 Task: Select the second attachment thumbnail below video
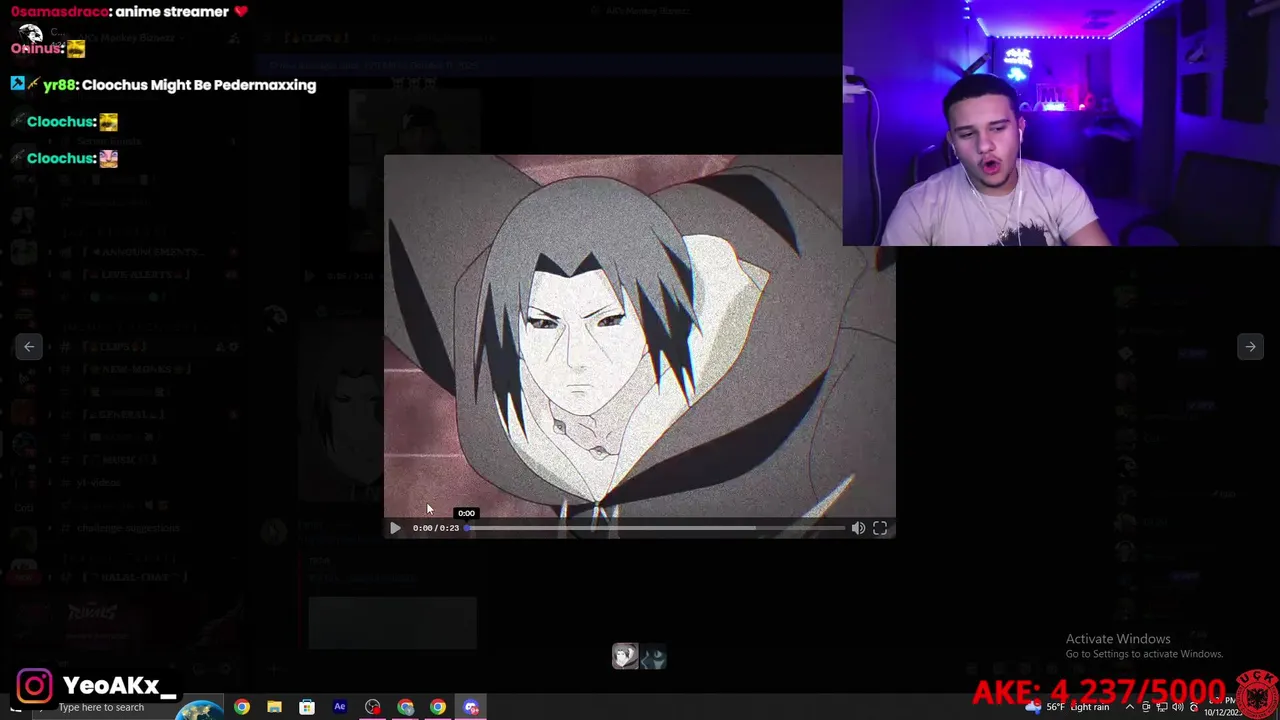click(653, 656)
